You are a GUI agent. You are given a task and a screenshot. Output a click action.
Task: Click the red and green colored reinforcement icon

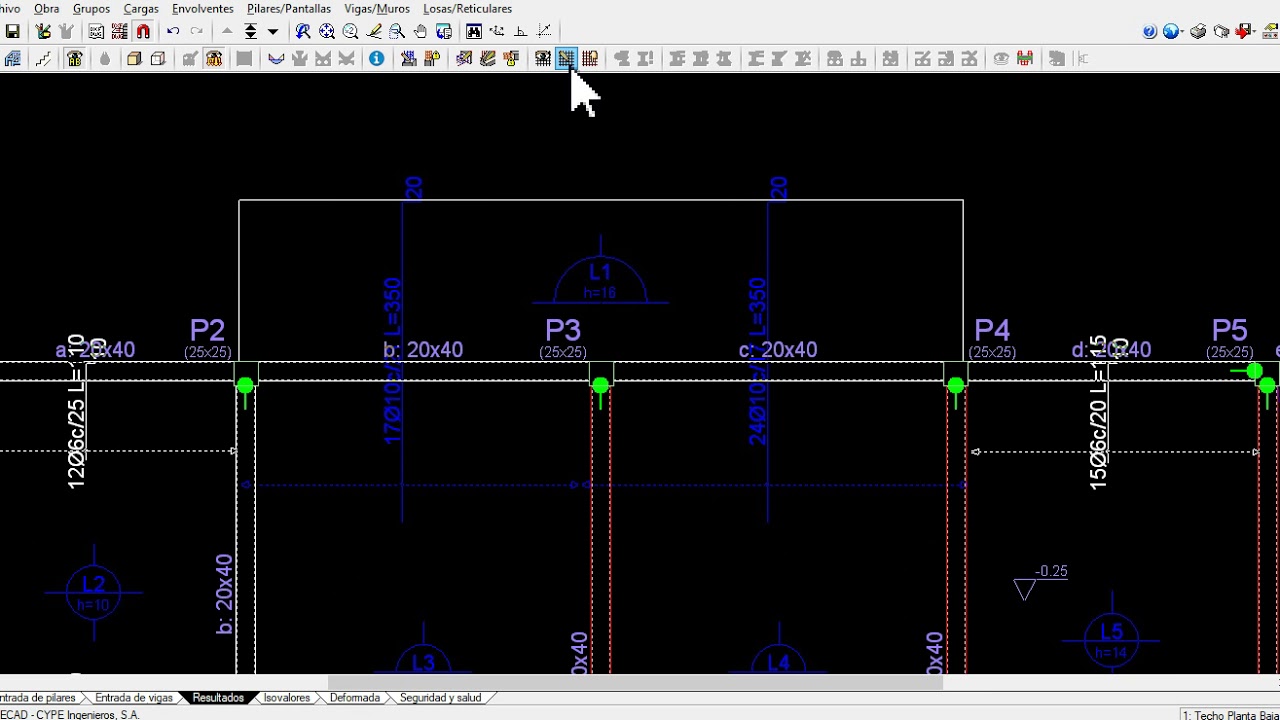[1025, 59]
